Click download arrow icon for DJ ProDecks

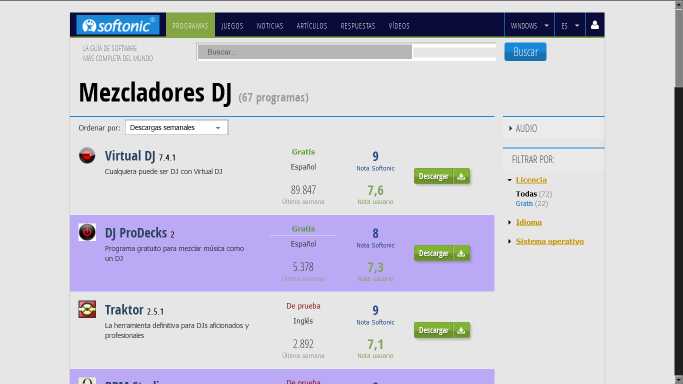[x=461, y=253]
